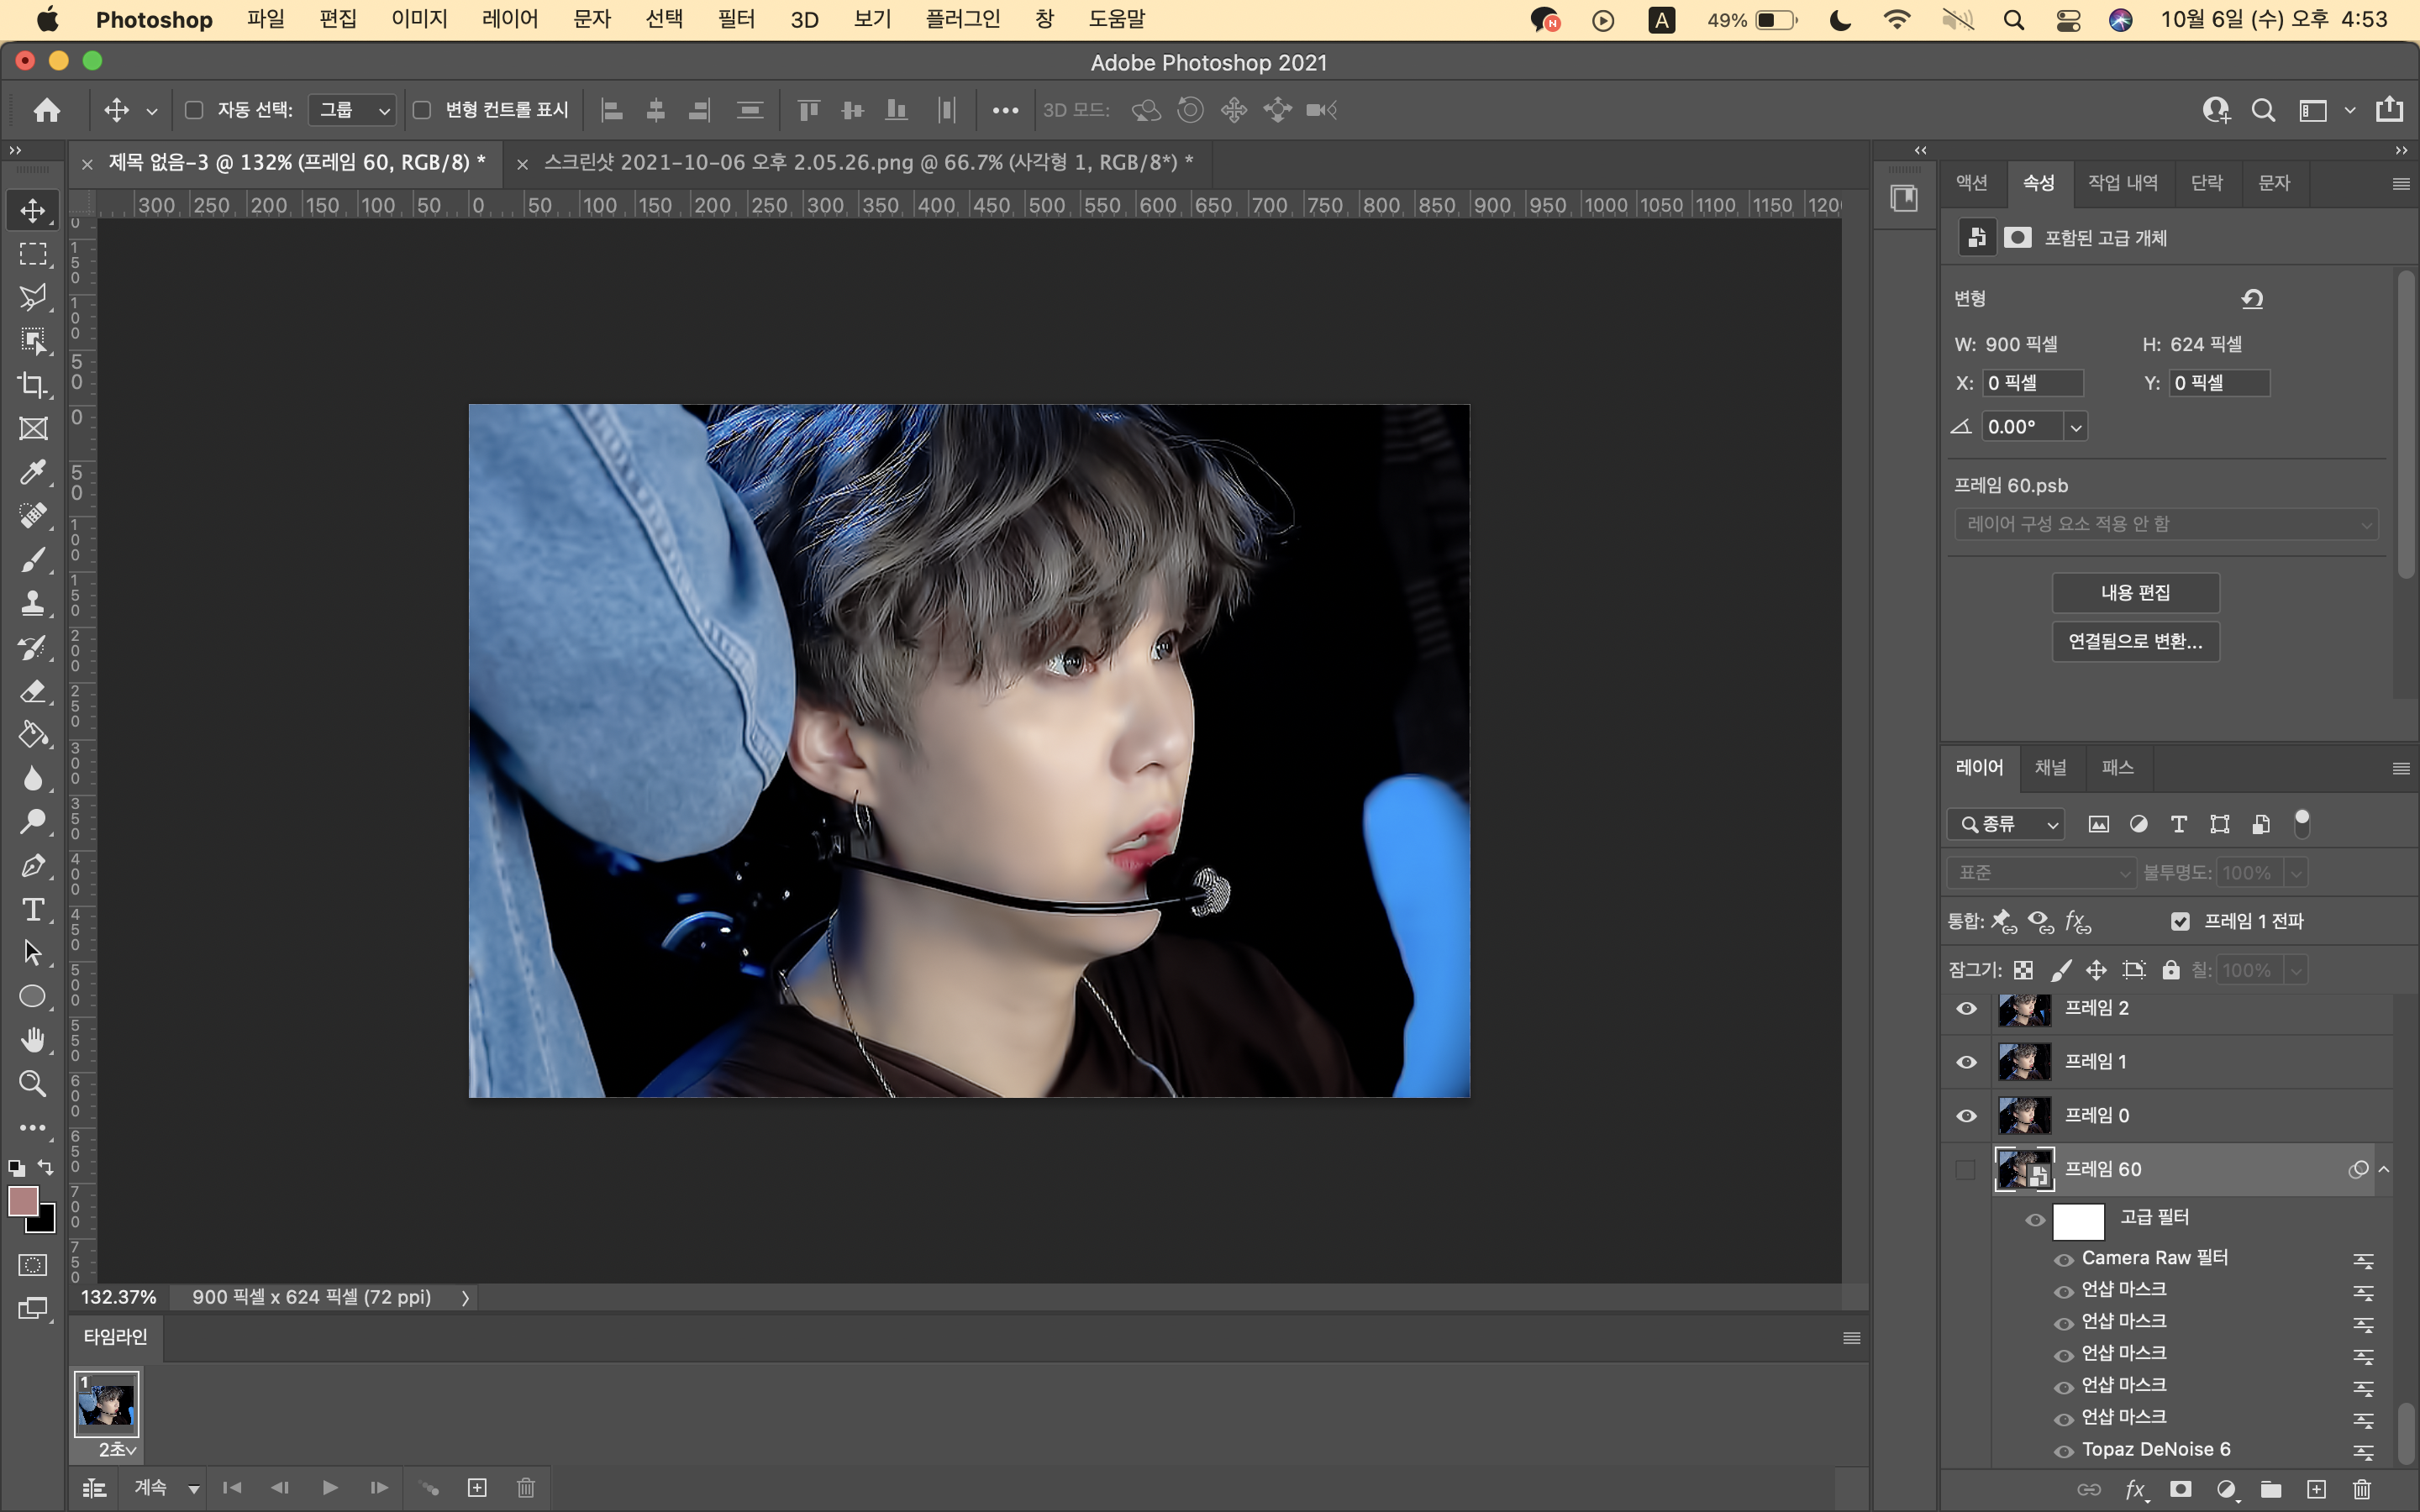The height and width of the screenshot is (1512, 2420).
Task: Select the Path Selection tool
Action: (33, 953)
